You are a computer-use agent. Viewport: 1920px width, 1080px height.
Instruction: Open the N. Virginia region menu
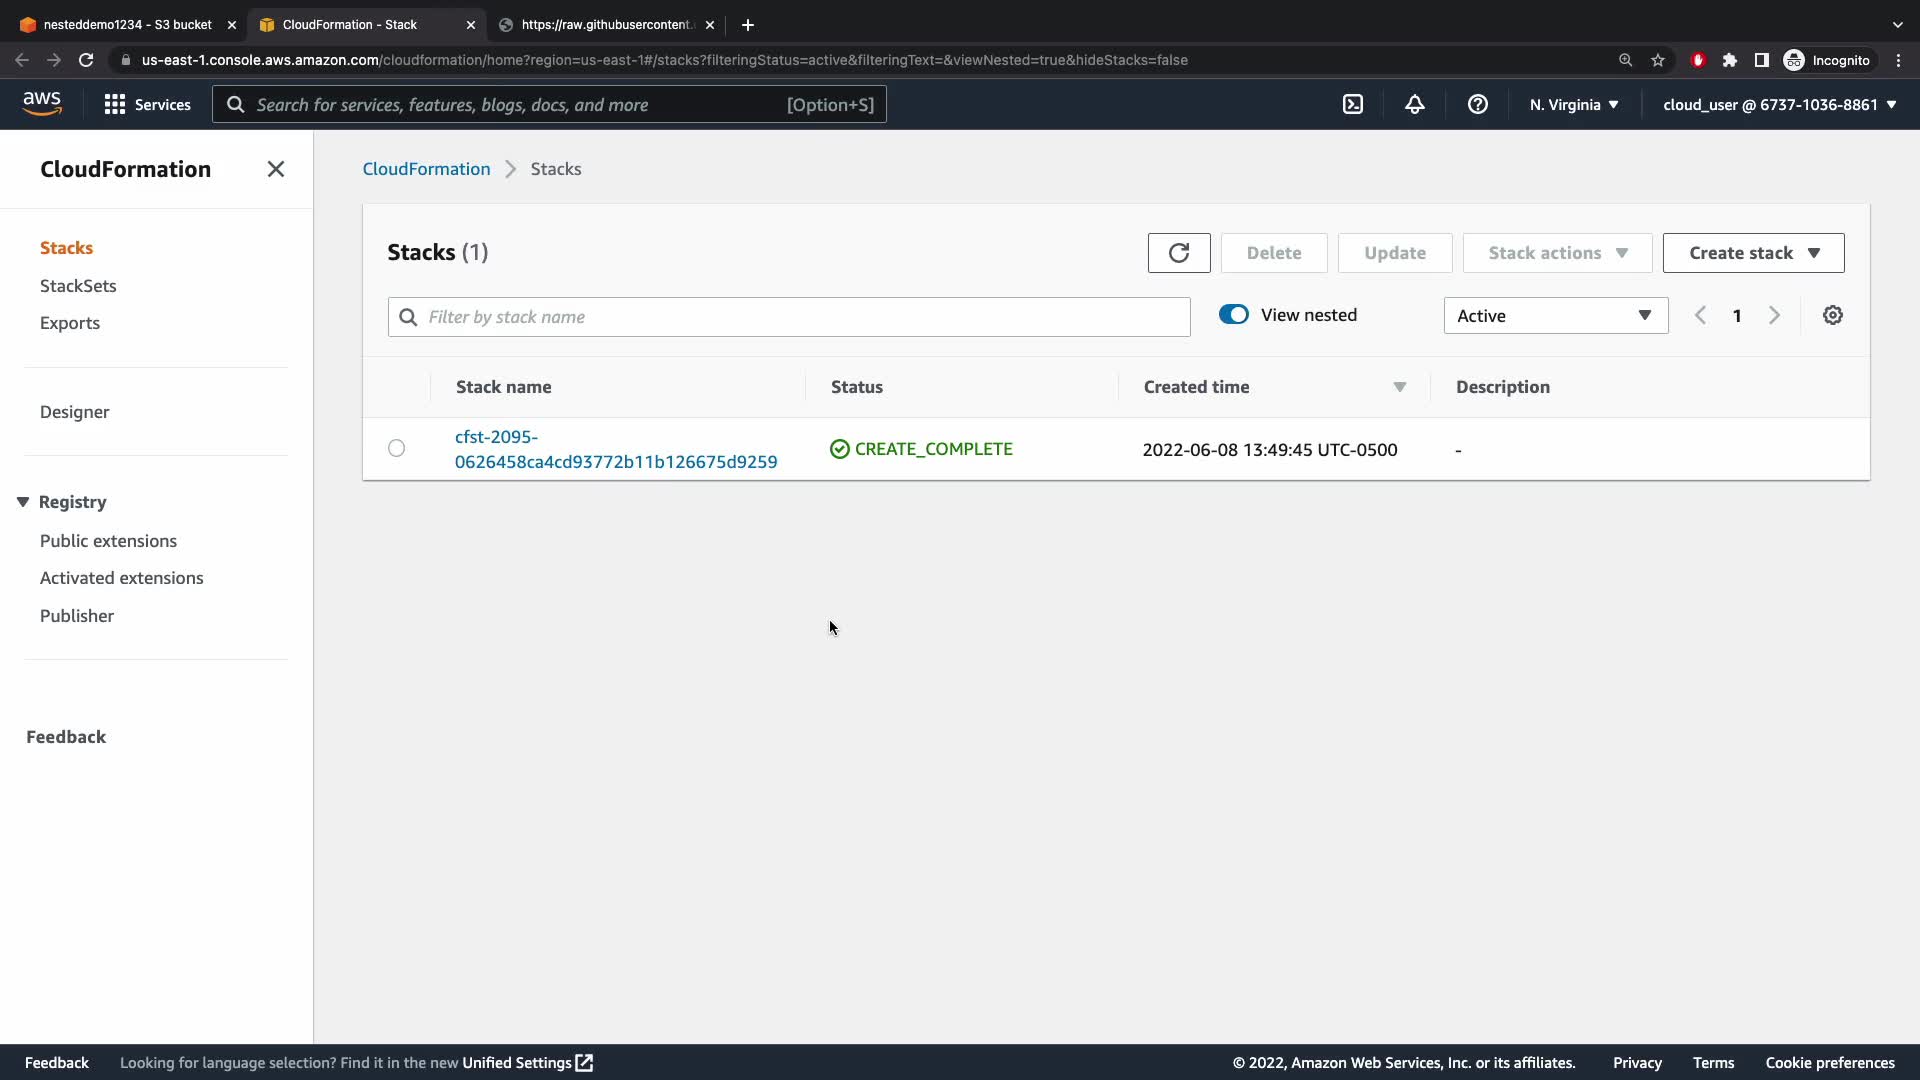pyautogui.click(x=1573, y=104)
